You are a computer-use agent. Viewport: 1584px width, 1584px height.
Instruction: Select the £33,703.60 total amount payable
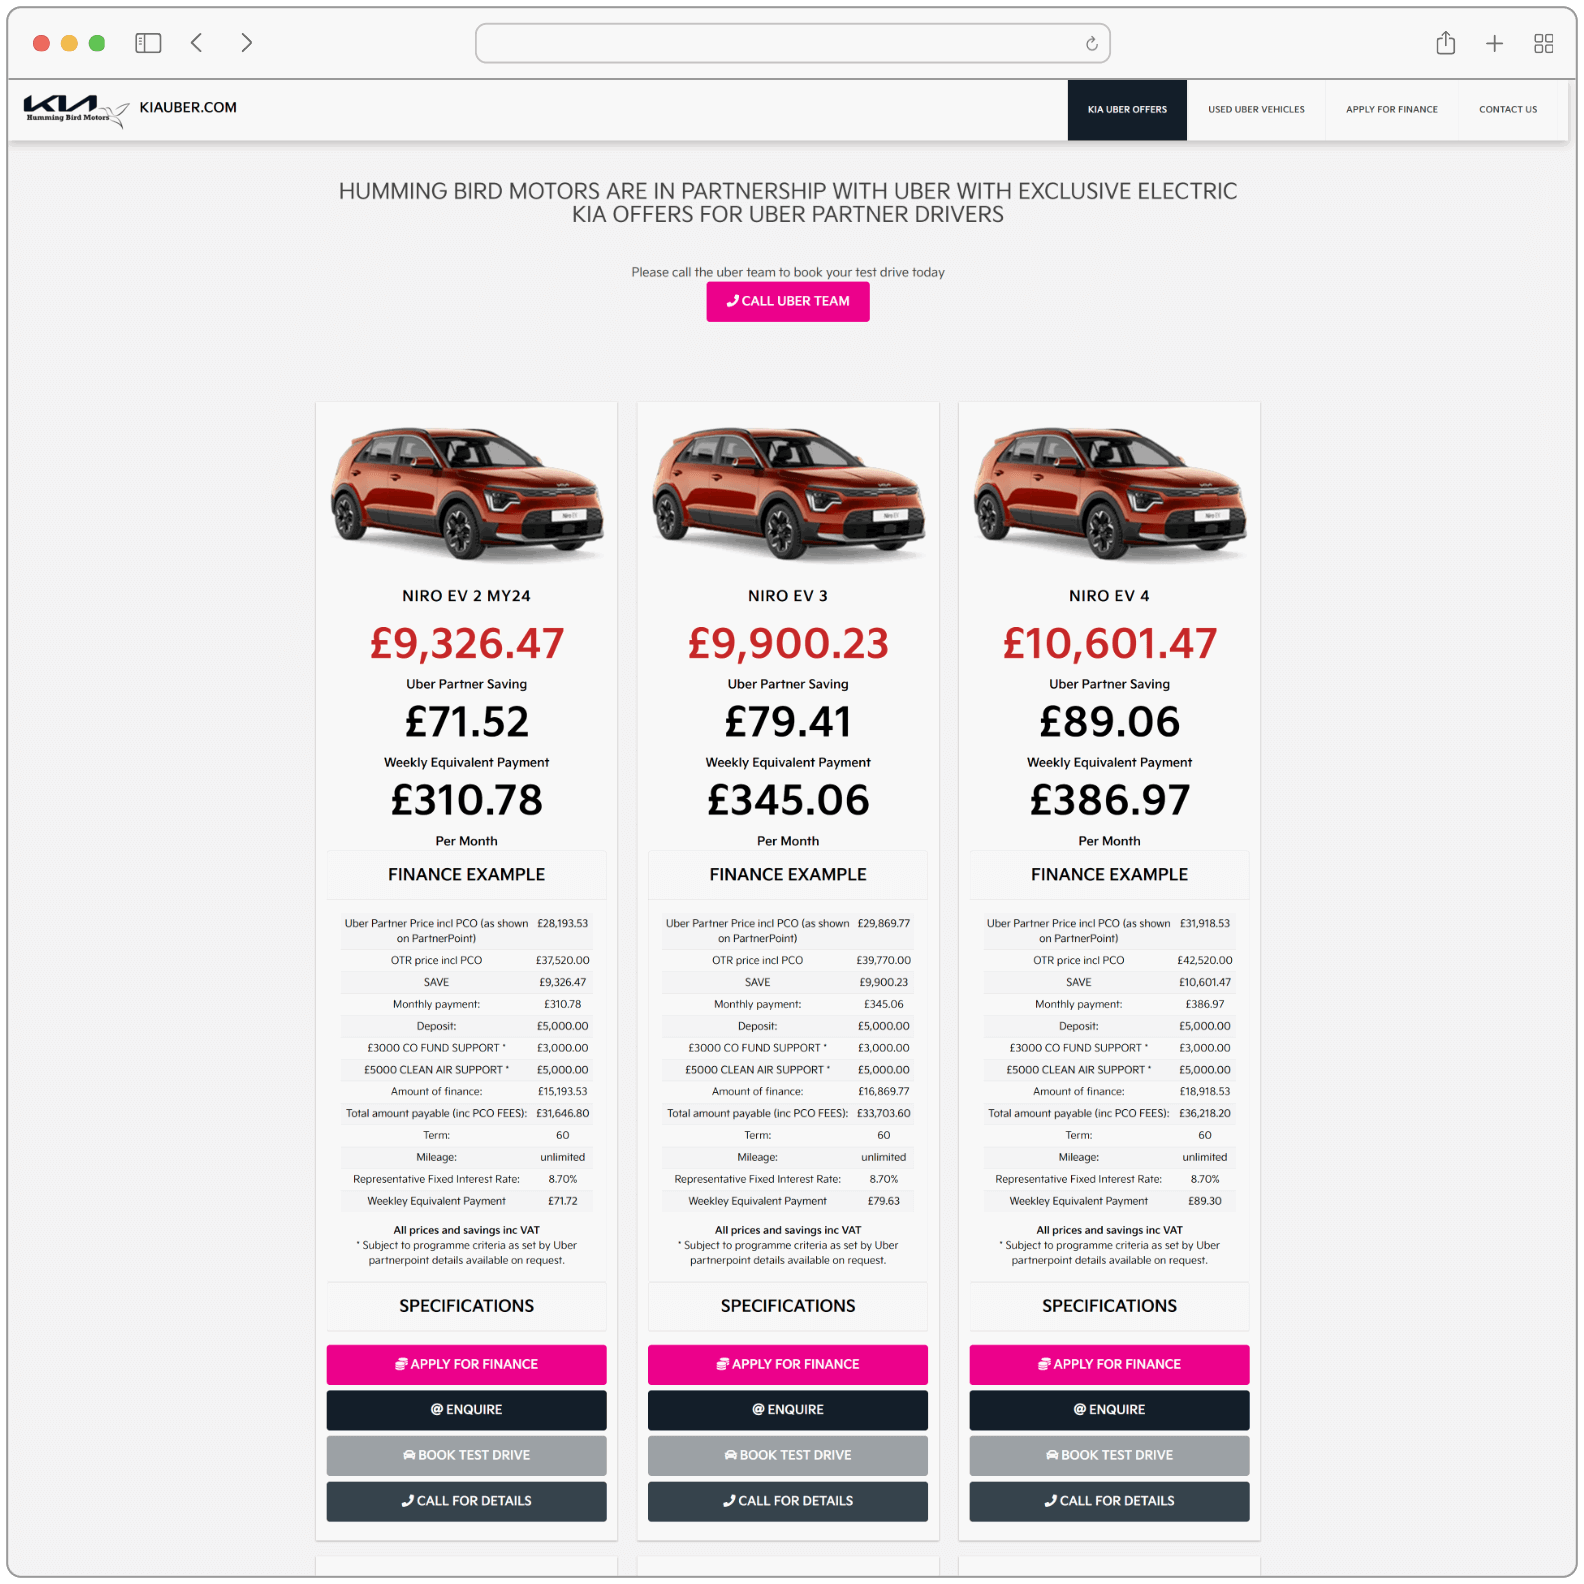click(884, 1114)
